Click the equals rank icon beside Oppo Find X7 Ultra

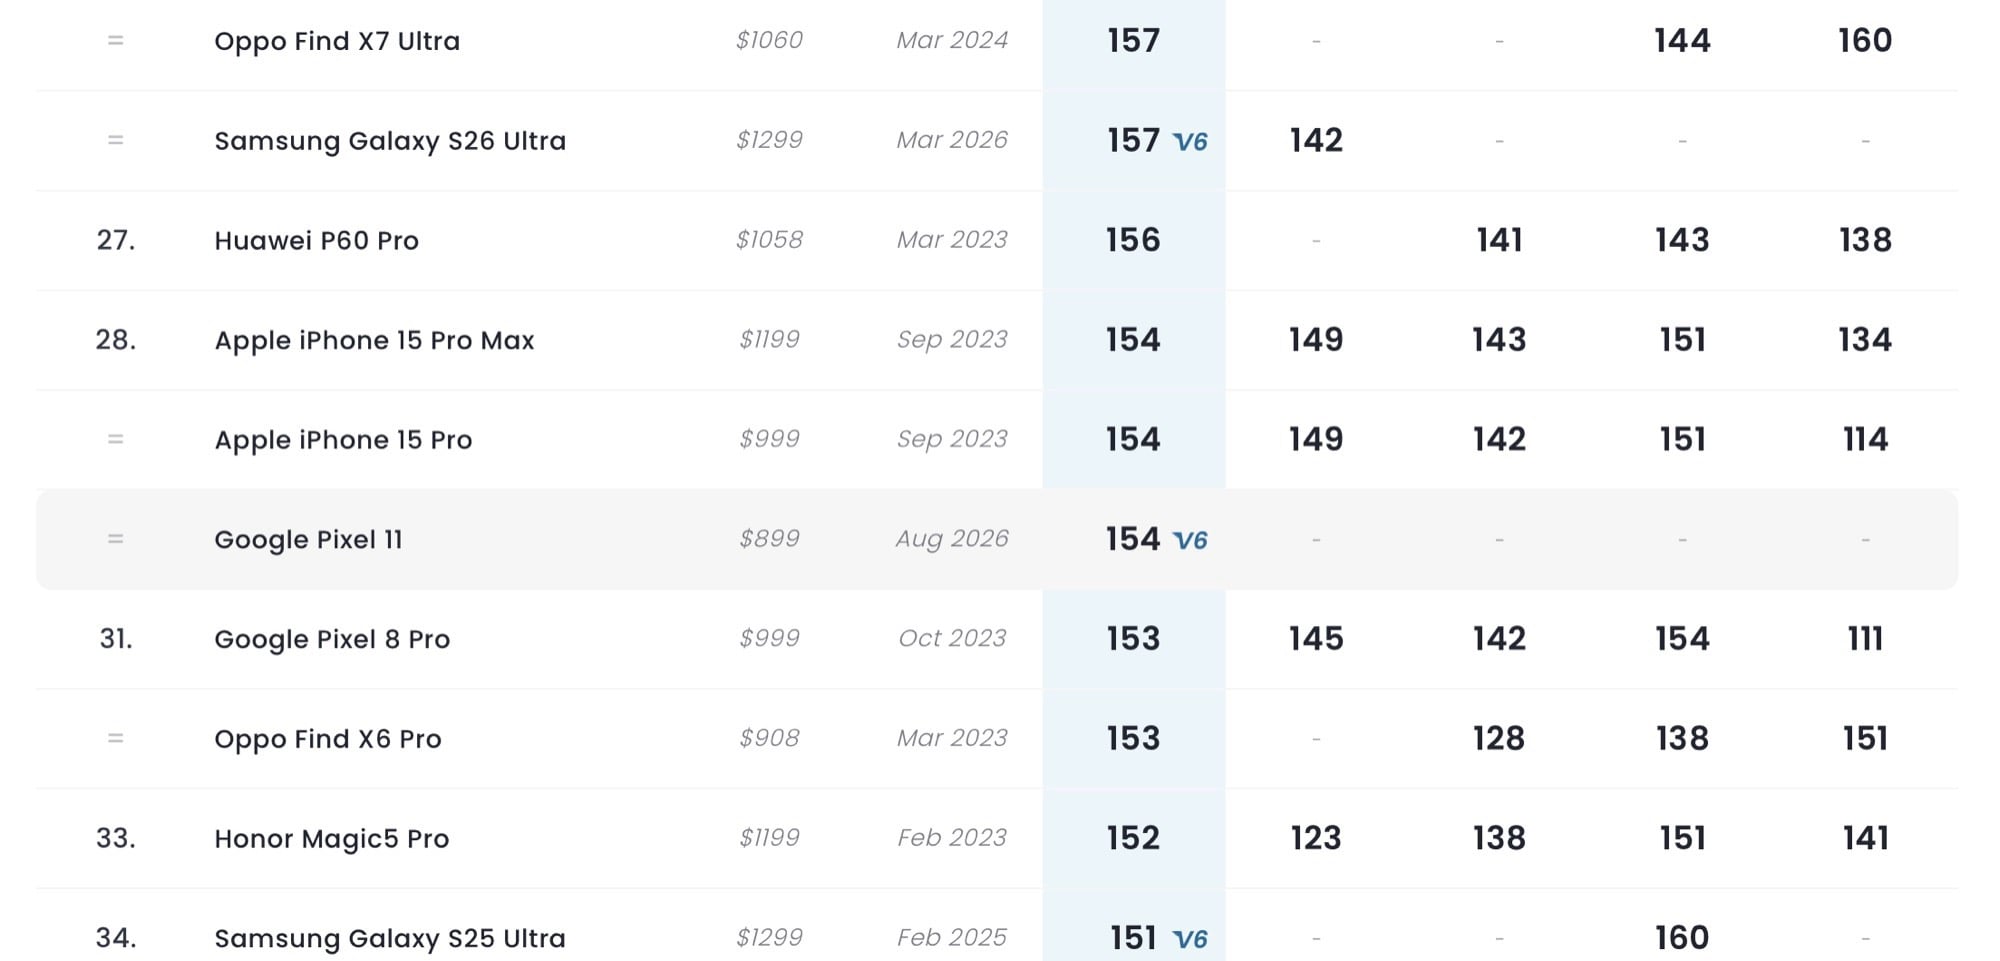point(116,40)
